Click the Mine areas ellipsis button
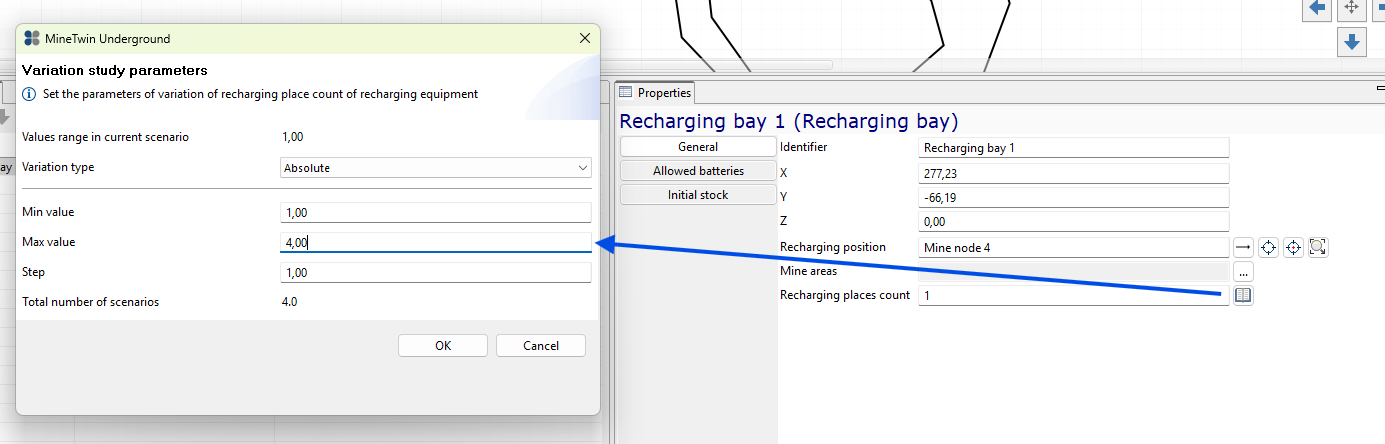Screen dimensions: 1385x444 1243,271
